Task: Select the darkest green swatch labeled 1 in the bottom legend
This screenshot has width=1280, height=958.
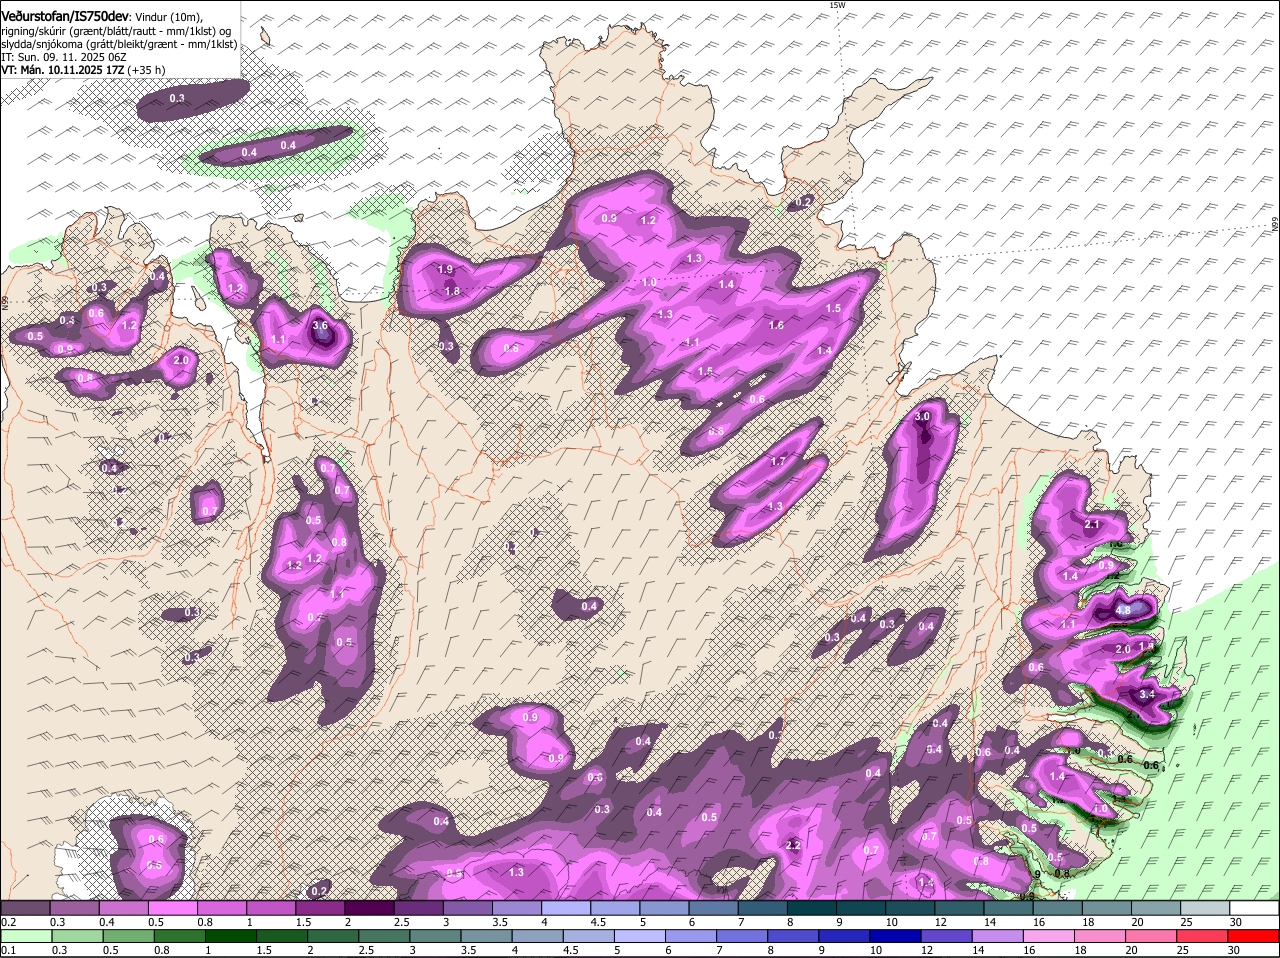Action: pos(233,936)
